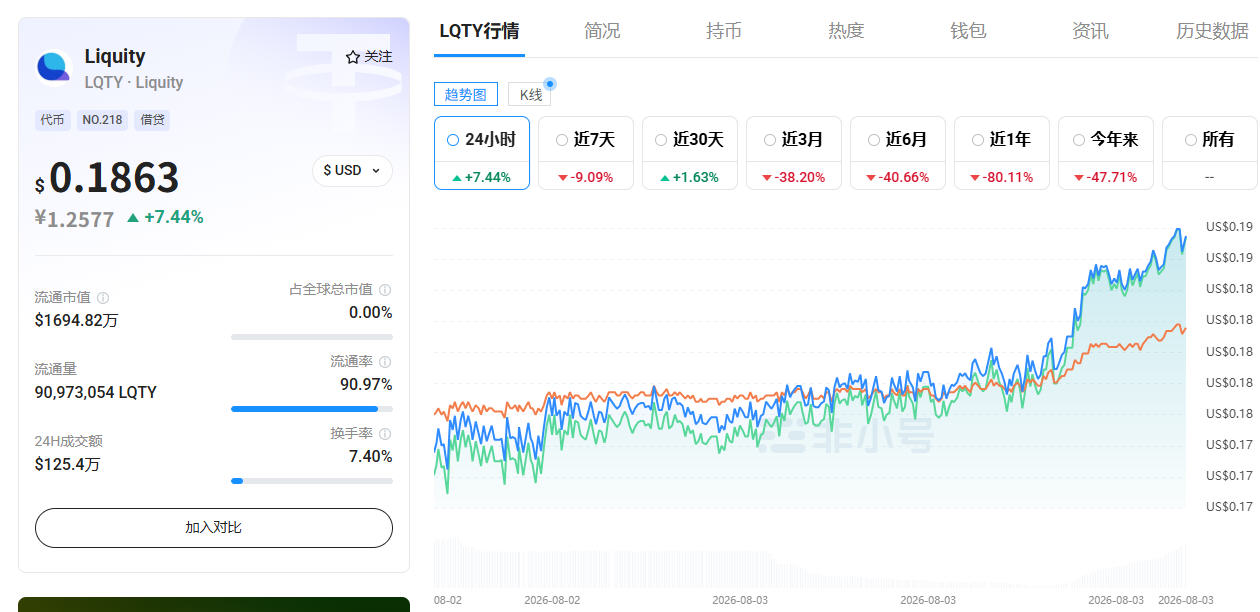Switch to the 钱包 tab
This screenshot has height=612, width=1260.
(x=968, y=31)
